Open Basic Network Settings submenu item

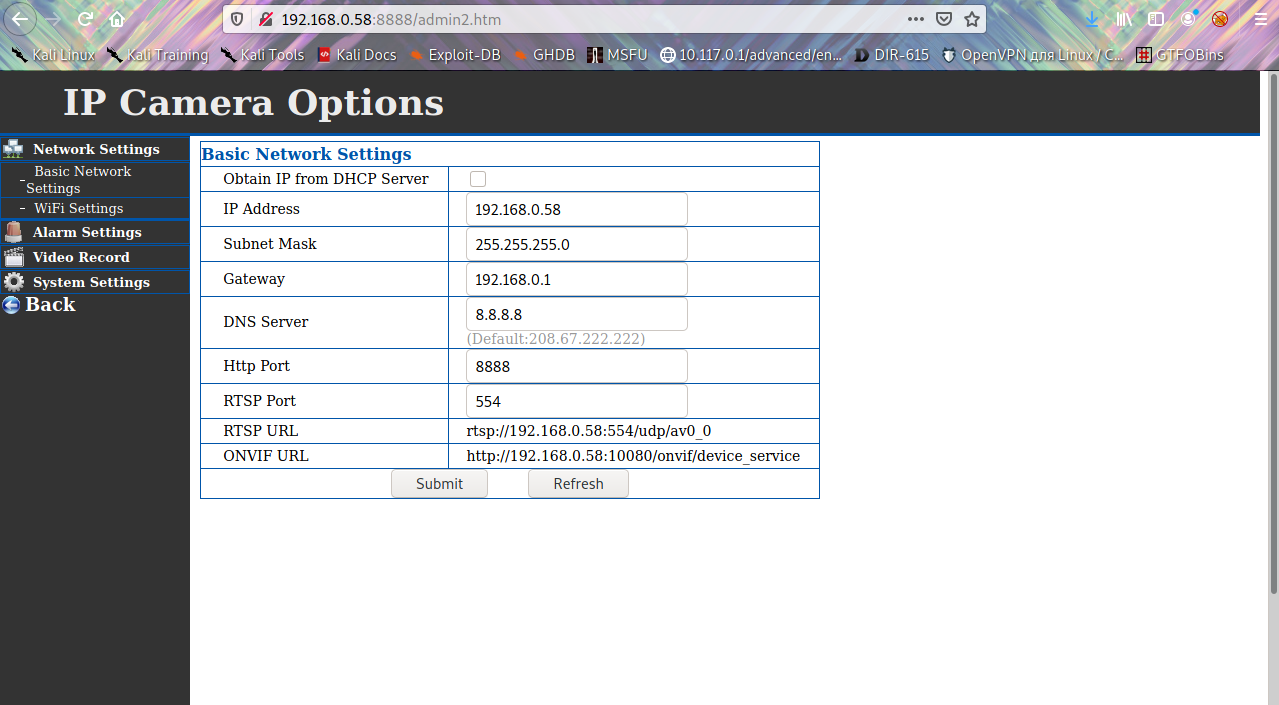[x=82, y=179]
